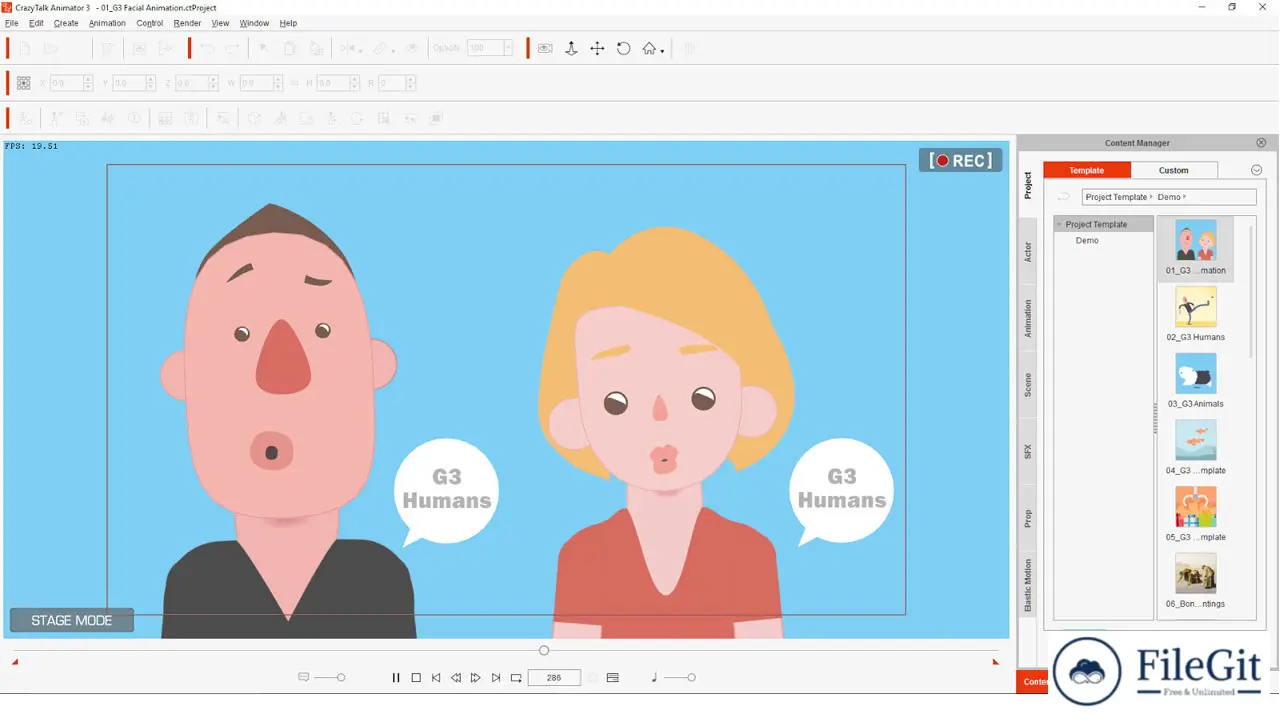Click the STAGE MODE button

[x=72, y=620]
